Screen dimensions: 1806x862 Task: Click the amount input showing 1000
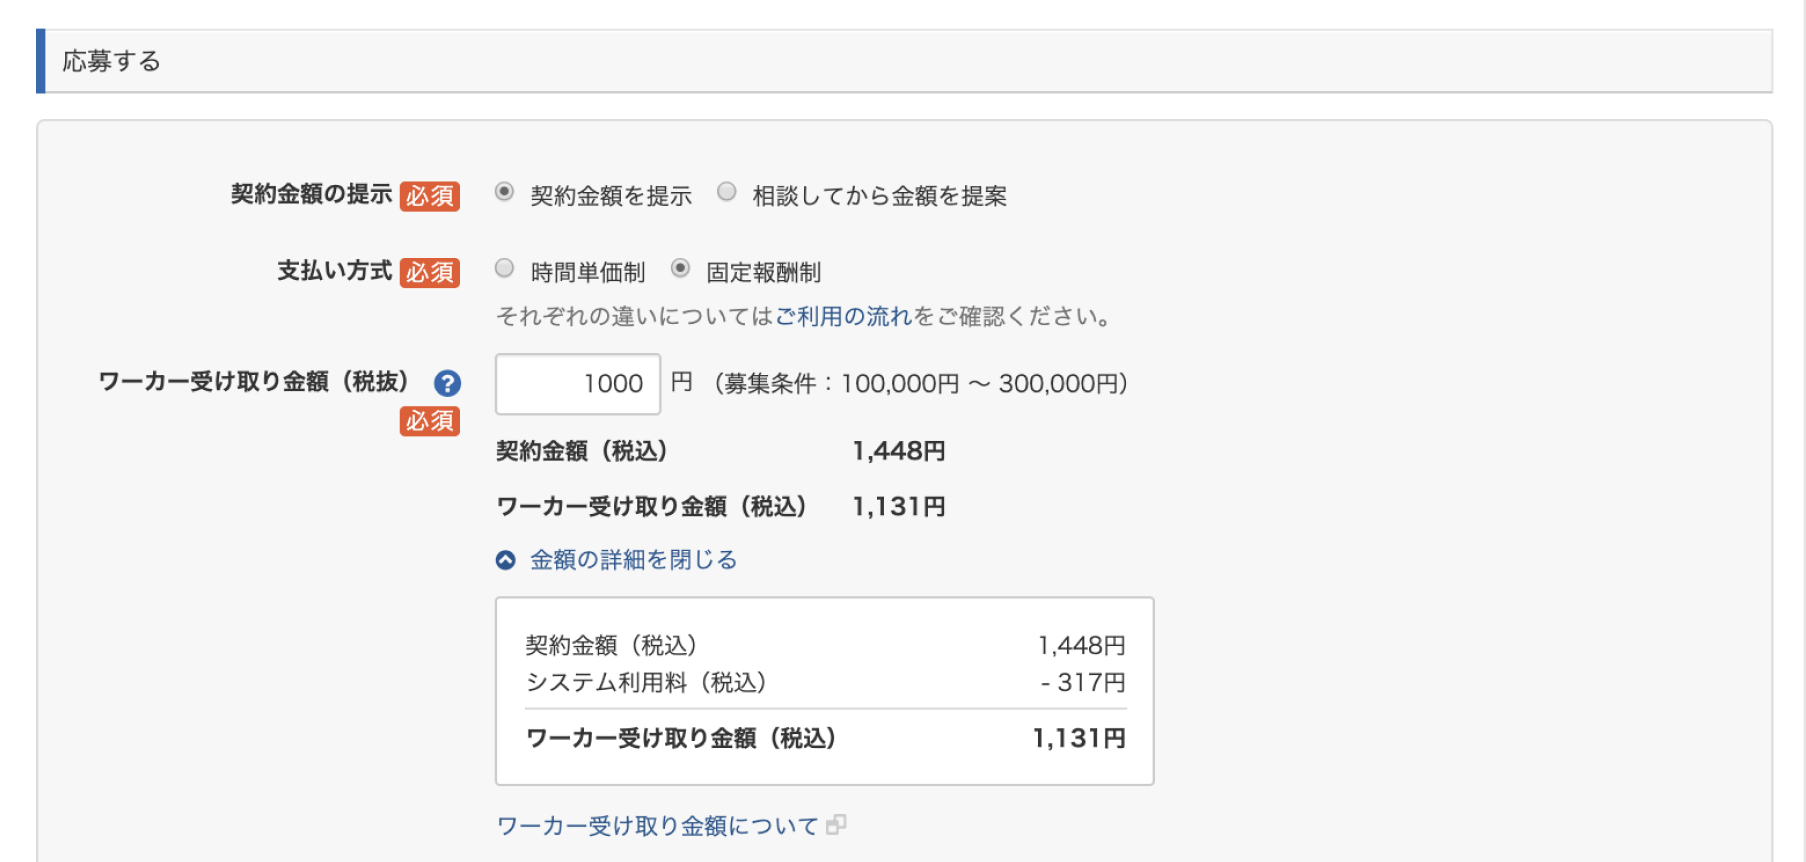pos(578,383)
